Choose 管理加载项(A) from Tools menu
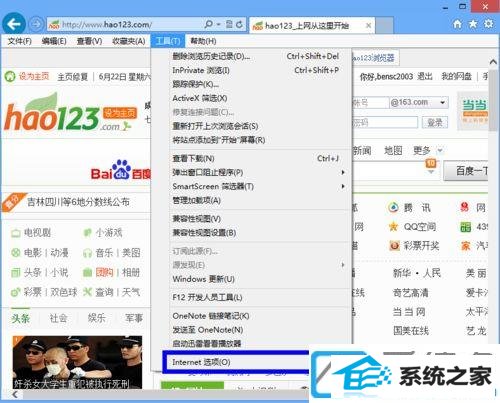 197,200
